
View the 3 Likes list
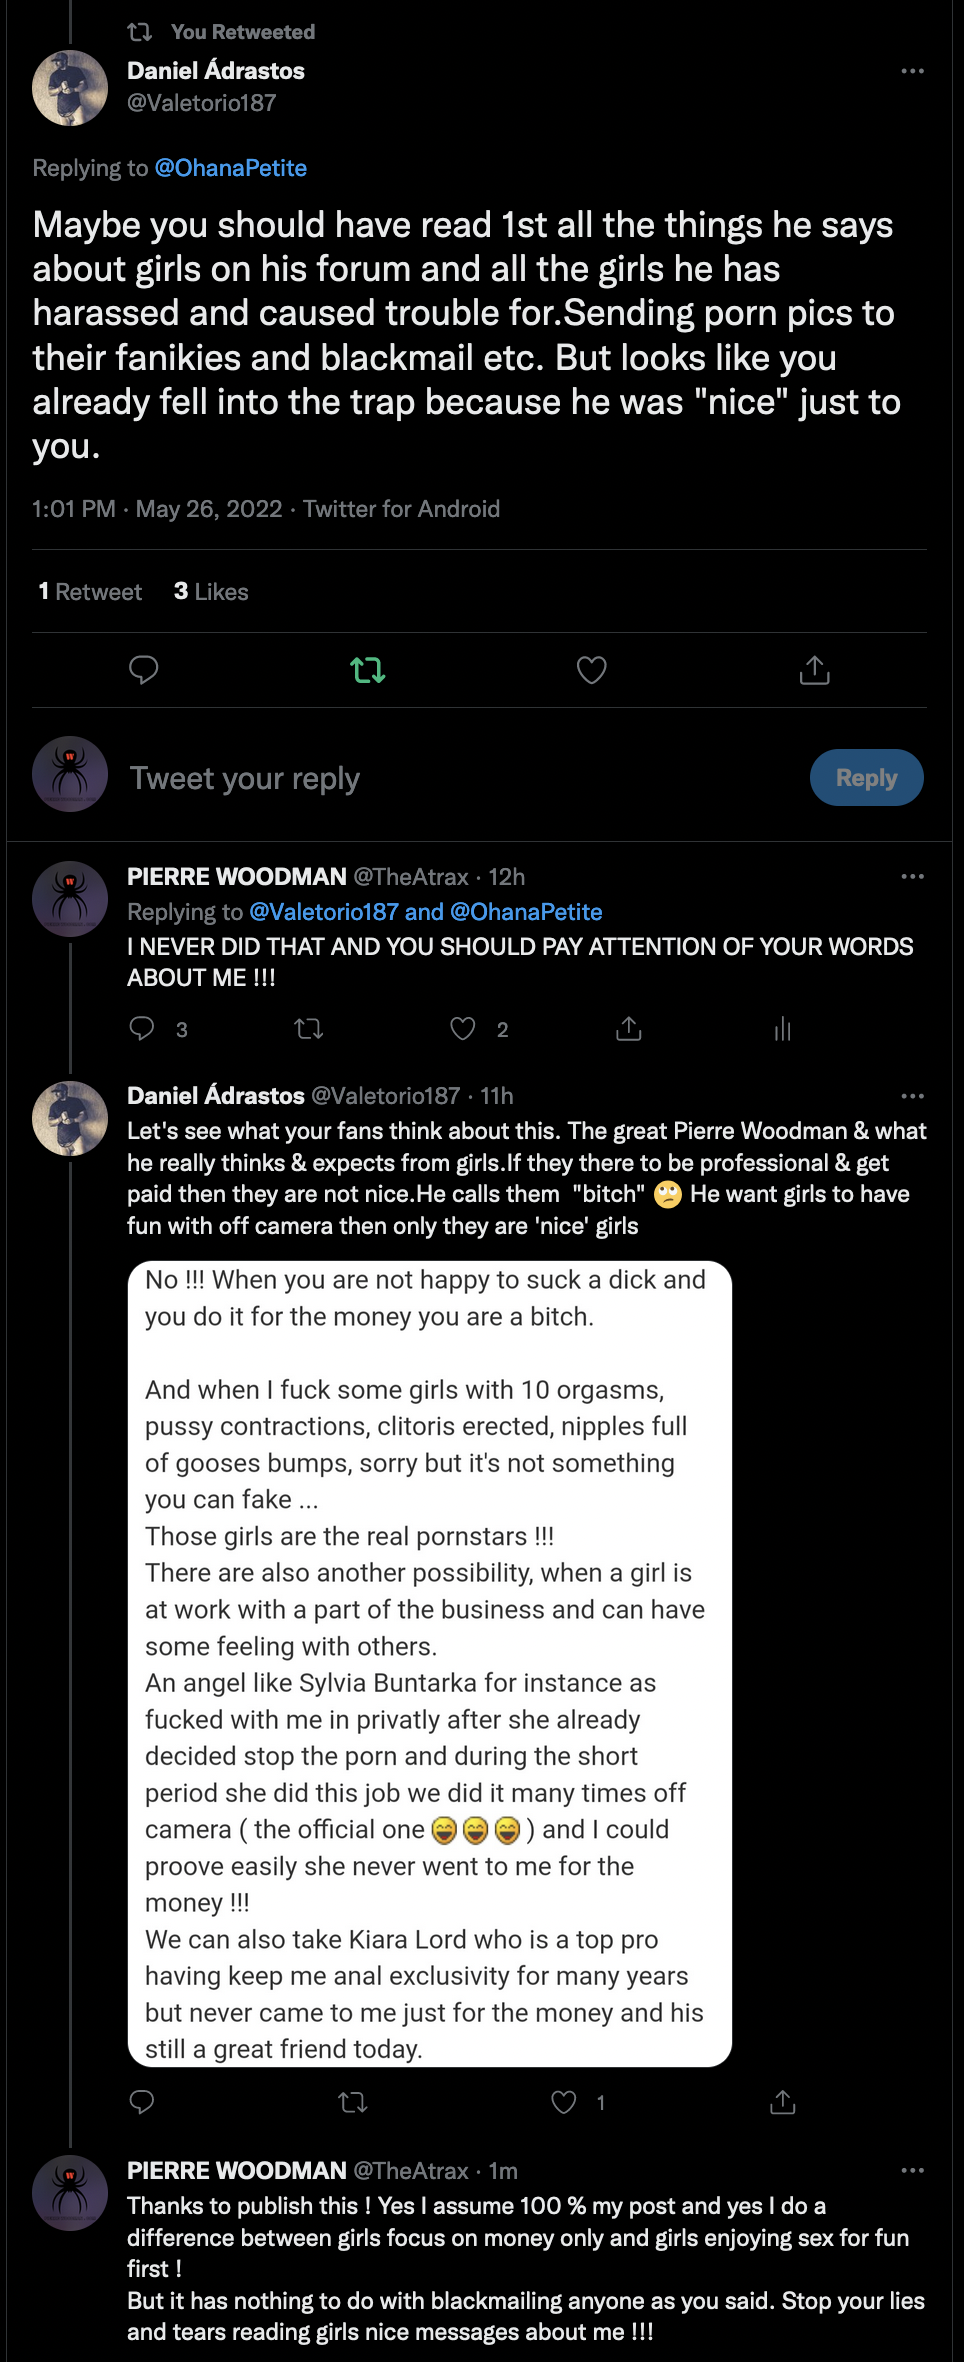tap(211, 592)
